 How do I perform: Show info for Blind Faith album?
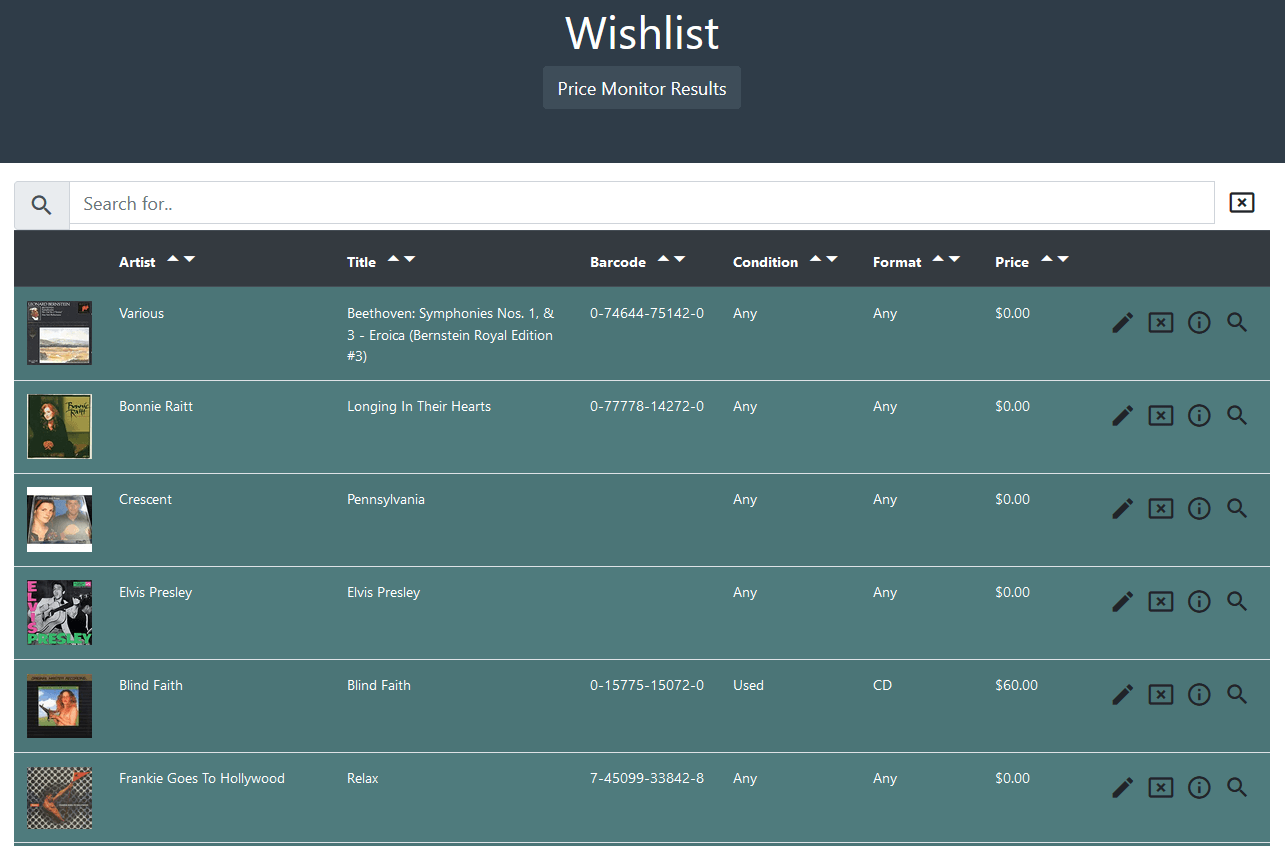click(1198, 694)
